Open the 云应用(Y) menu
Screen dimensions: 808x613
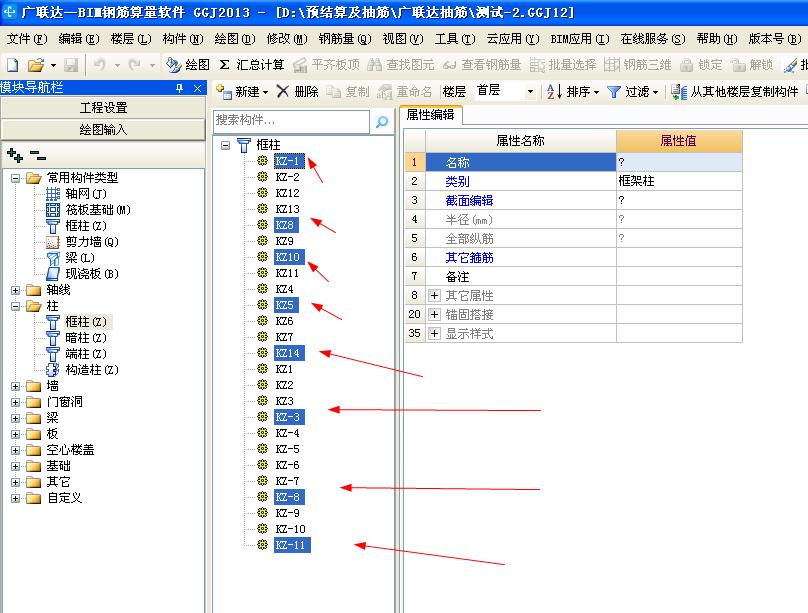513,39
